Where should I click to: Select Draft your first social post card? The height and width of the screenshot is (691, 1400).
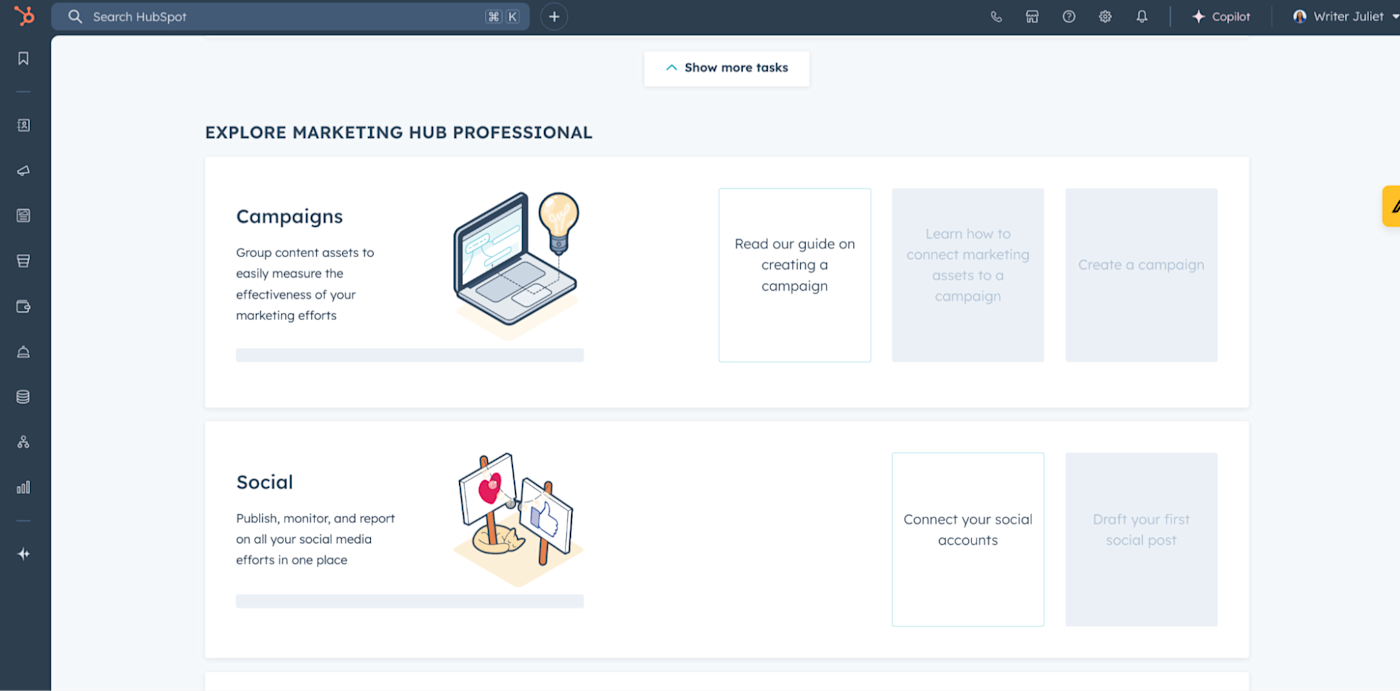(x=1141, y=540)
